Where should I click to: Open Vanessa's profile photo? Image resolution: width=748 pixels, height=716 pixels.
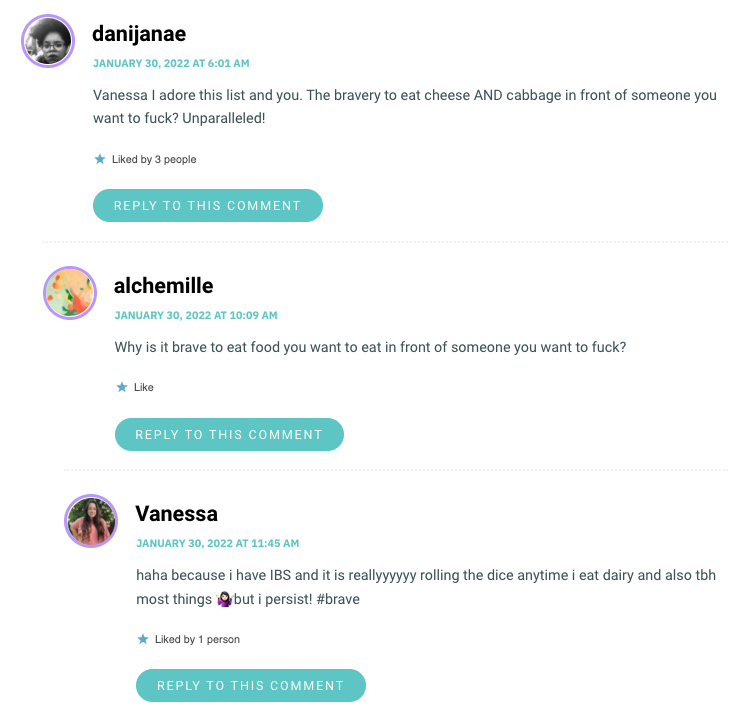pos(91,521)
